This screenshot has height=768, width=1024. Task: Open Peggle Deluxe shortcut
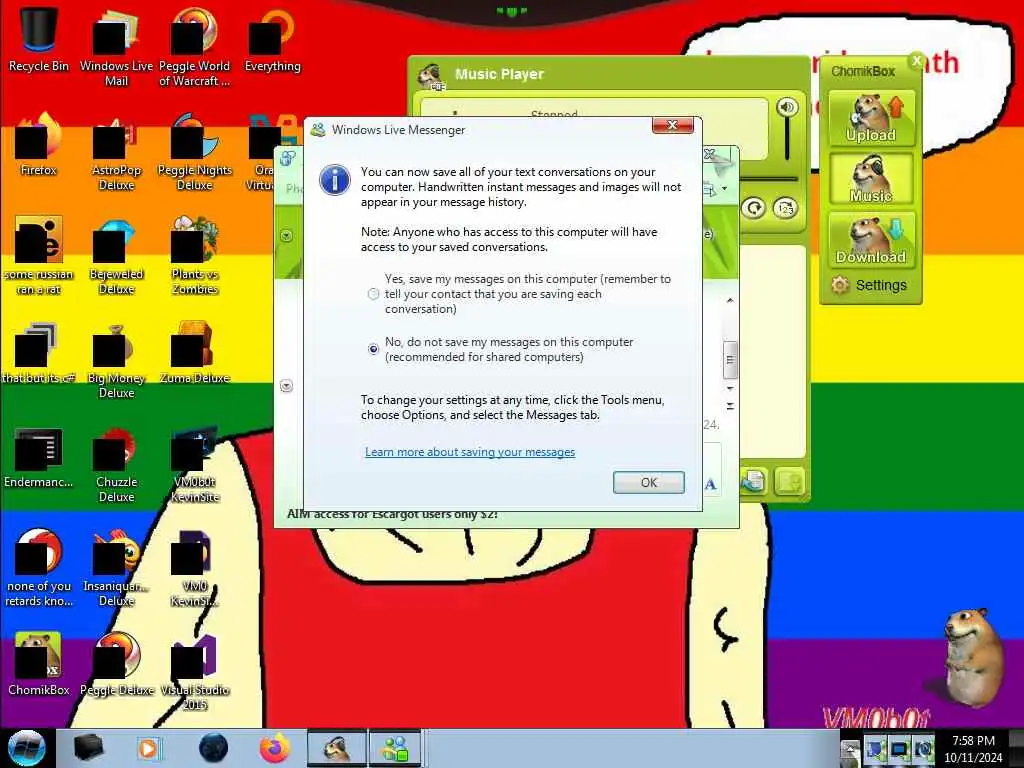tap(116, 664)
